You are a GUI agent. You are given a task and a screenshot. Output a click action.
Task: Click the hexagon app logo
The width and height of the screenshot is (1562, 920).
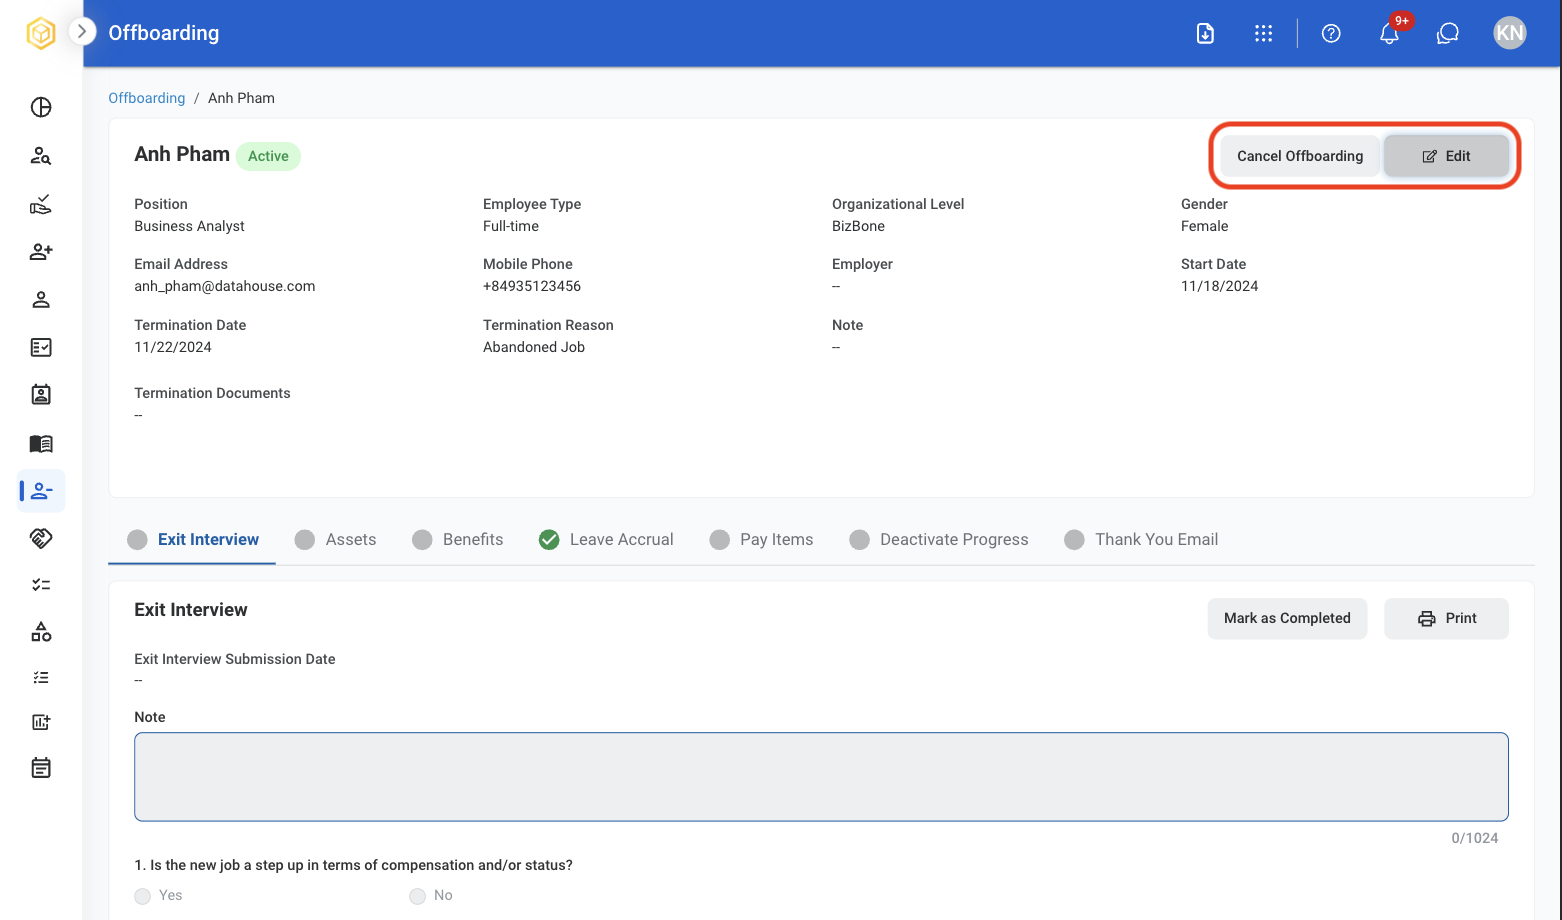pyautogui.click(x=40, y=33)
